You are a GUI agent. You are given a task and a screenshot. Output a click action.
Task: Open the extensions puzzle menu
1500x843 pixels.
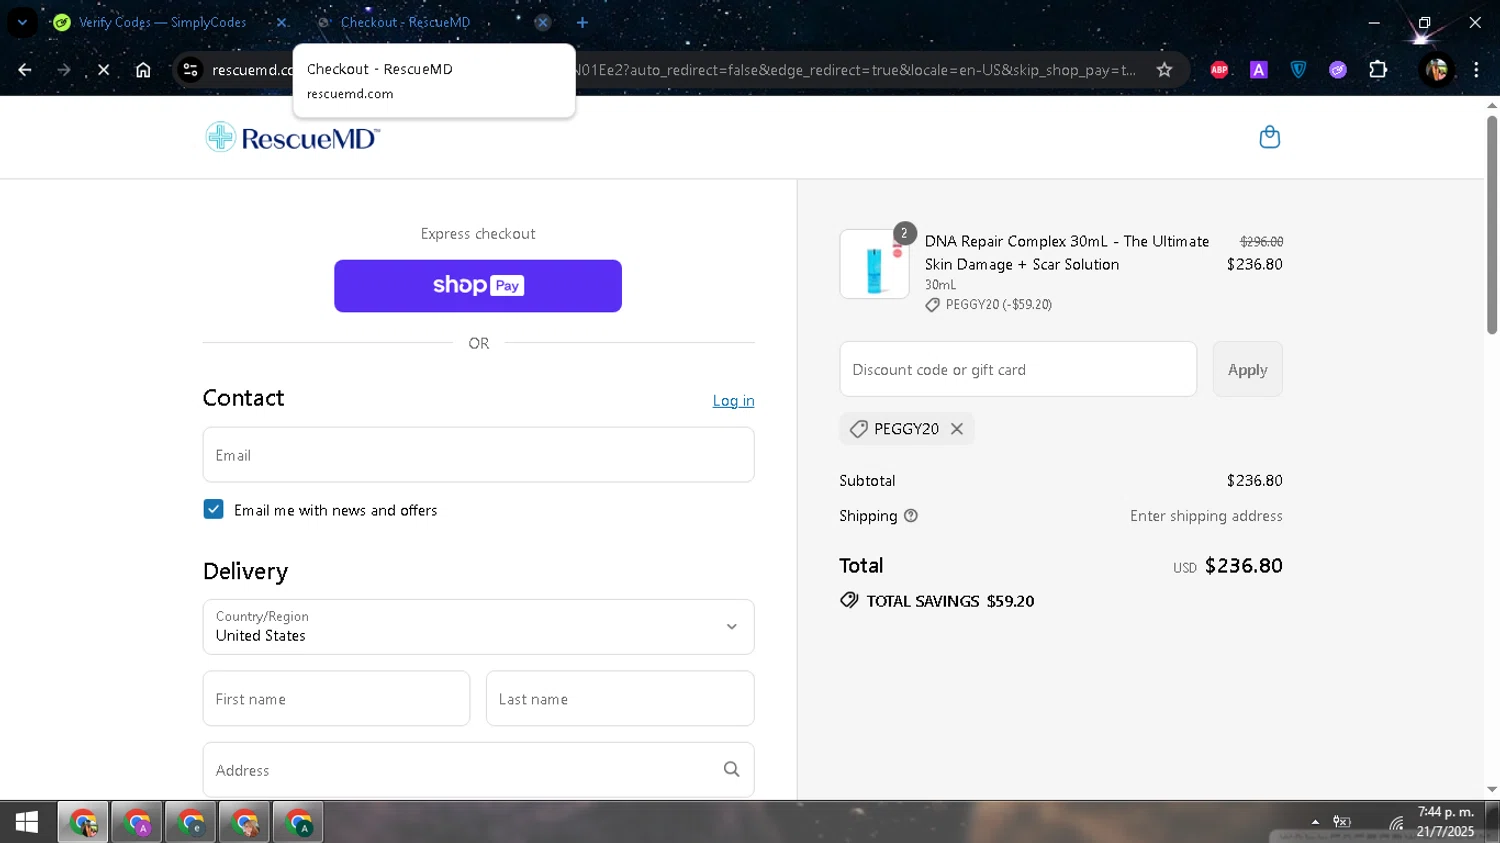click(1378, 70)
